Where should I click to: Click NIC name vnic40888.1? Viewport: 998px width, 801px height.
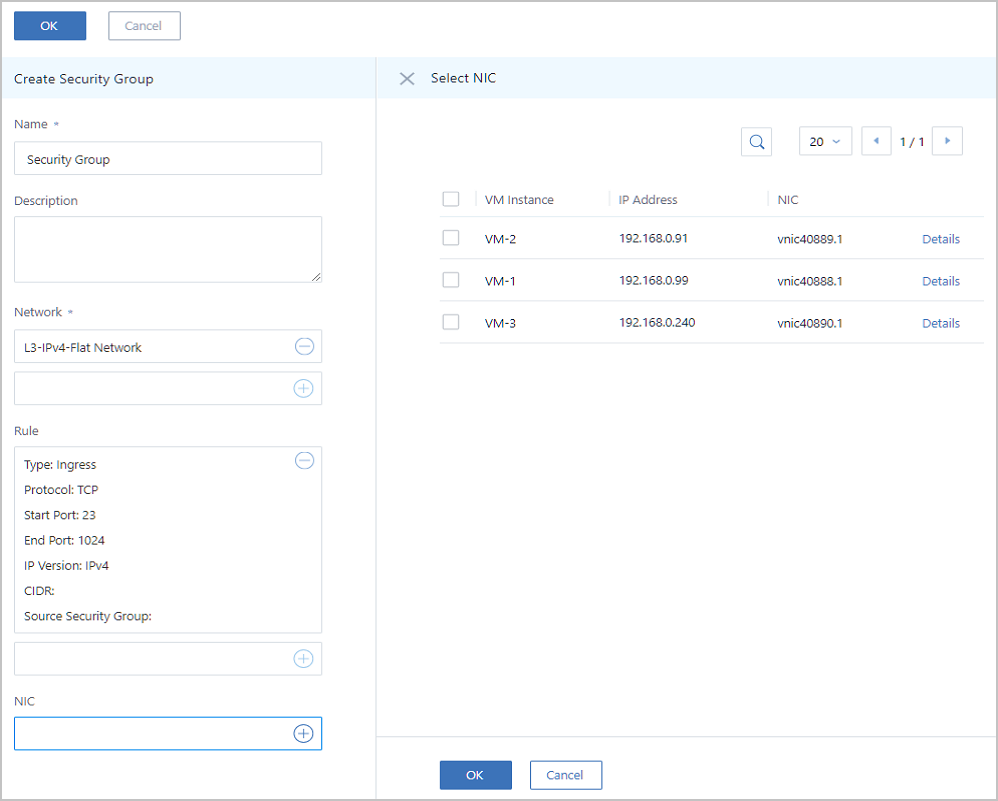(810, 281)
